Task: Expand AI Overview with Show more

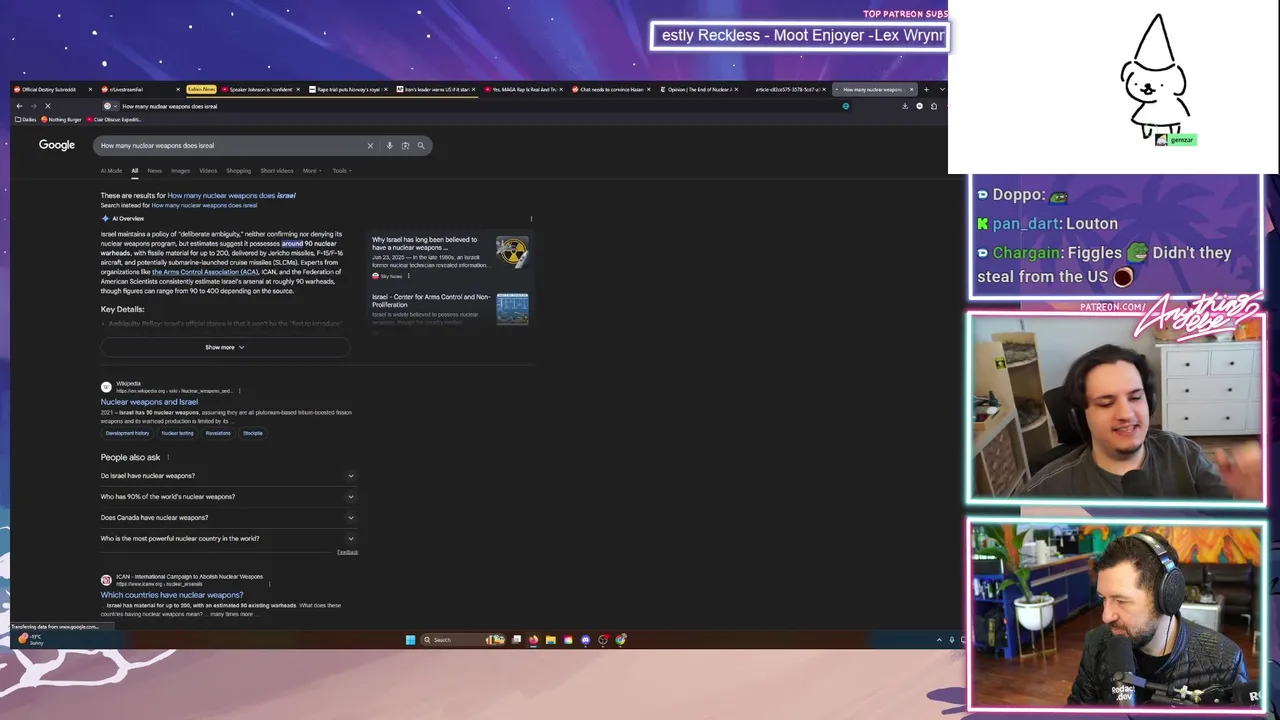Action: tap(225, 347)
